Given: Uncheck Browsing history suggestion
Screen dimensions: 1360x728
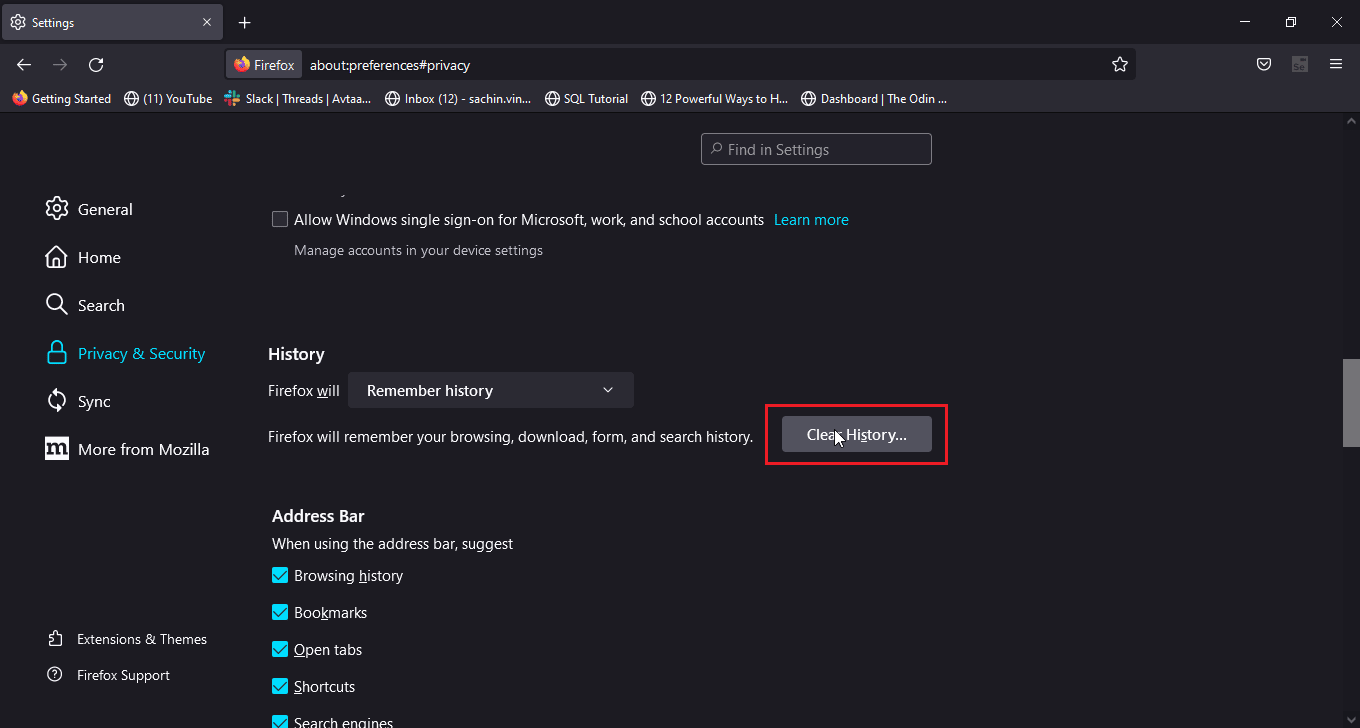Looking at the screenshot, I should point(280,576).
